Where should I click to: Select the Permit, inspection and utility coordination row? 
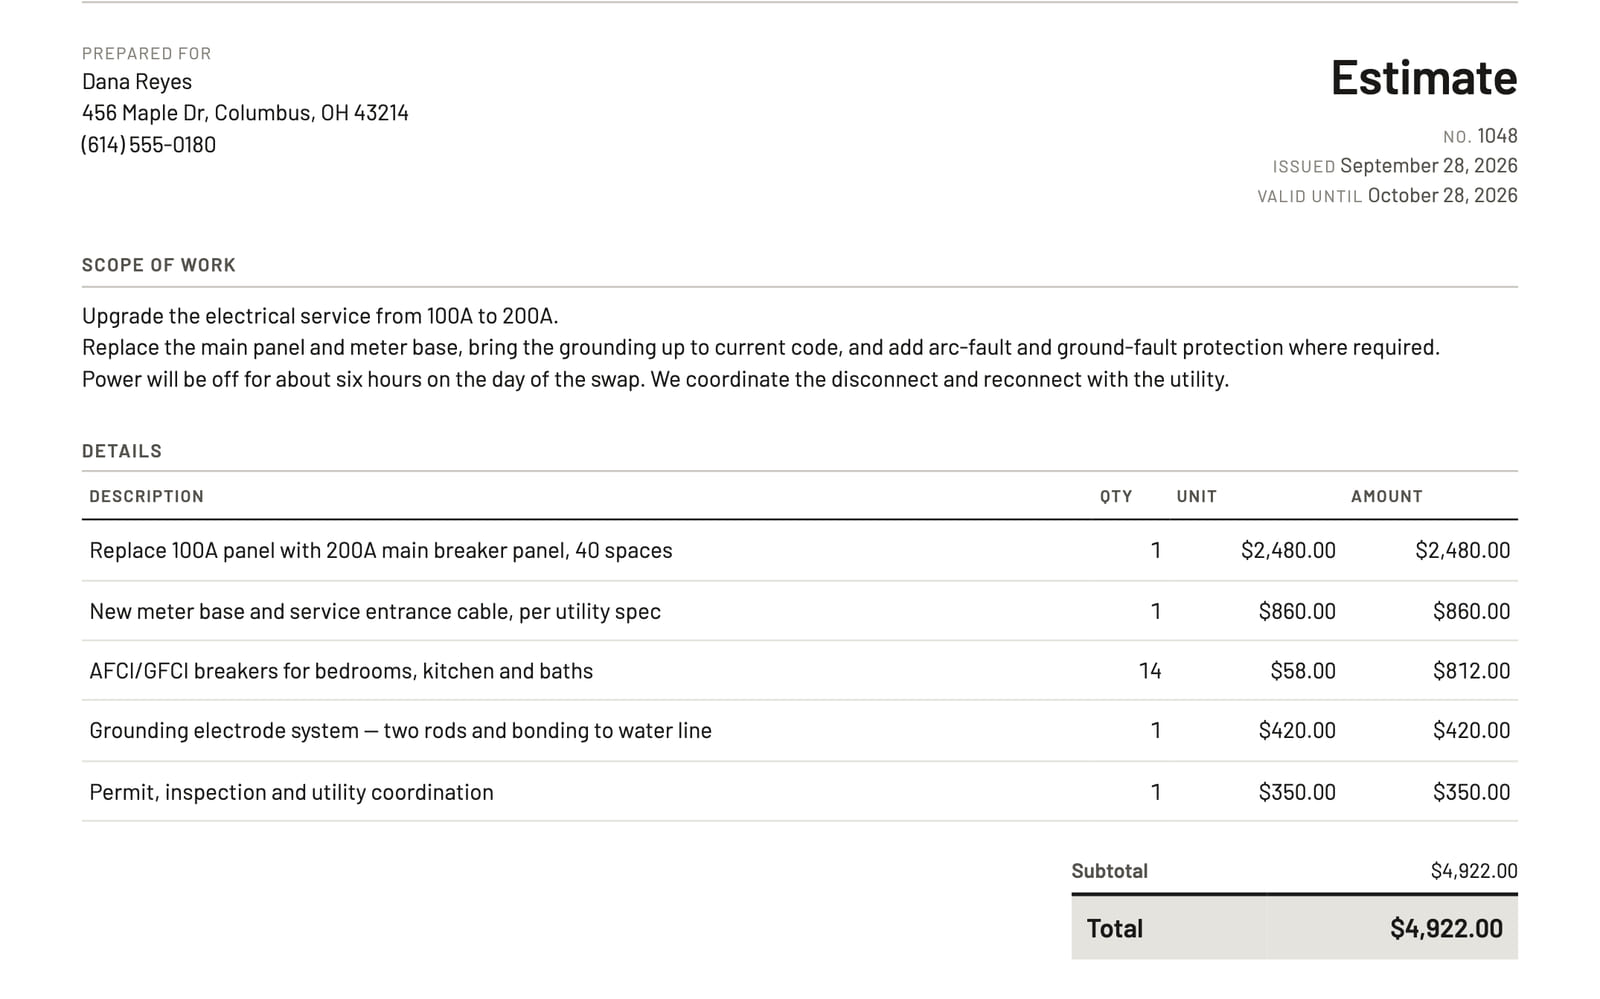[800, 792]
